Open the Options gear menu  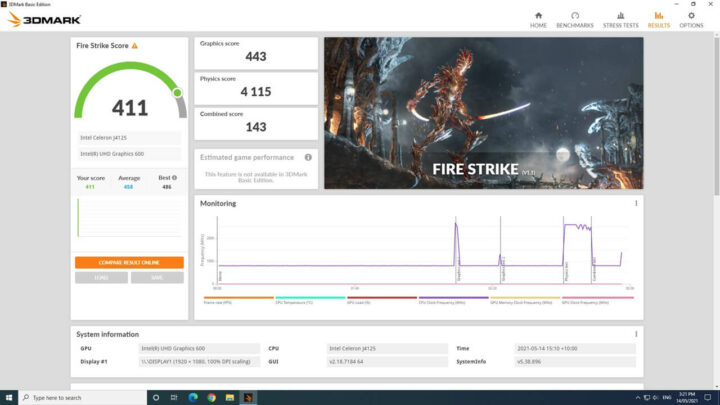(691, 19)
